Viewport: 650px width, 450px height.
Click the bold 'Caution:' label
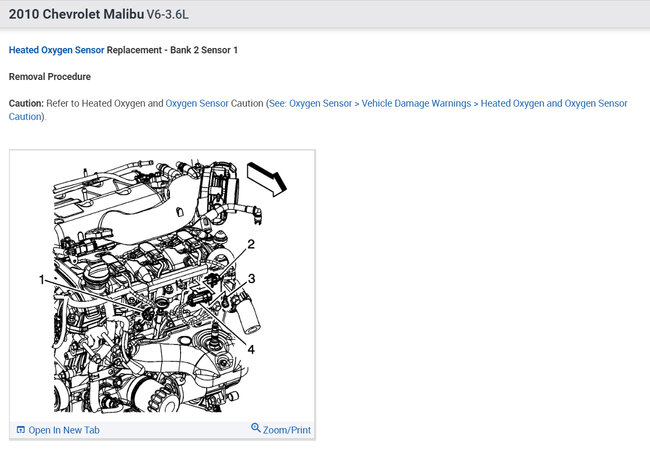coord(26,103)
